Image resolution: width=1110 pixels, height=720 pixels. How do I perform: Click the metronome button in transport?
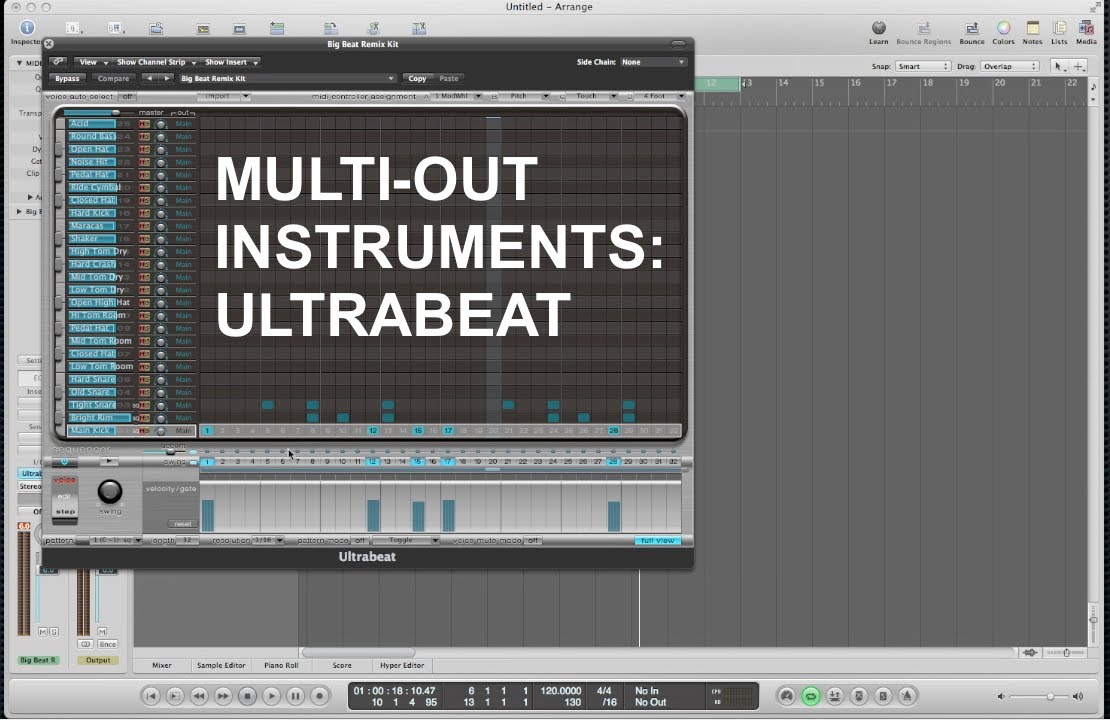pos(907,697)
